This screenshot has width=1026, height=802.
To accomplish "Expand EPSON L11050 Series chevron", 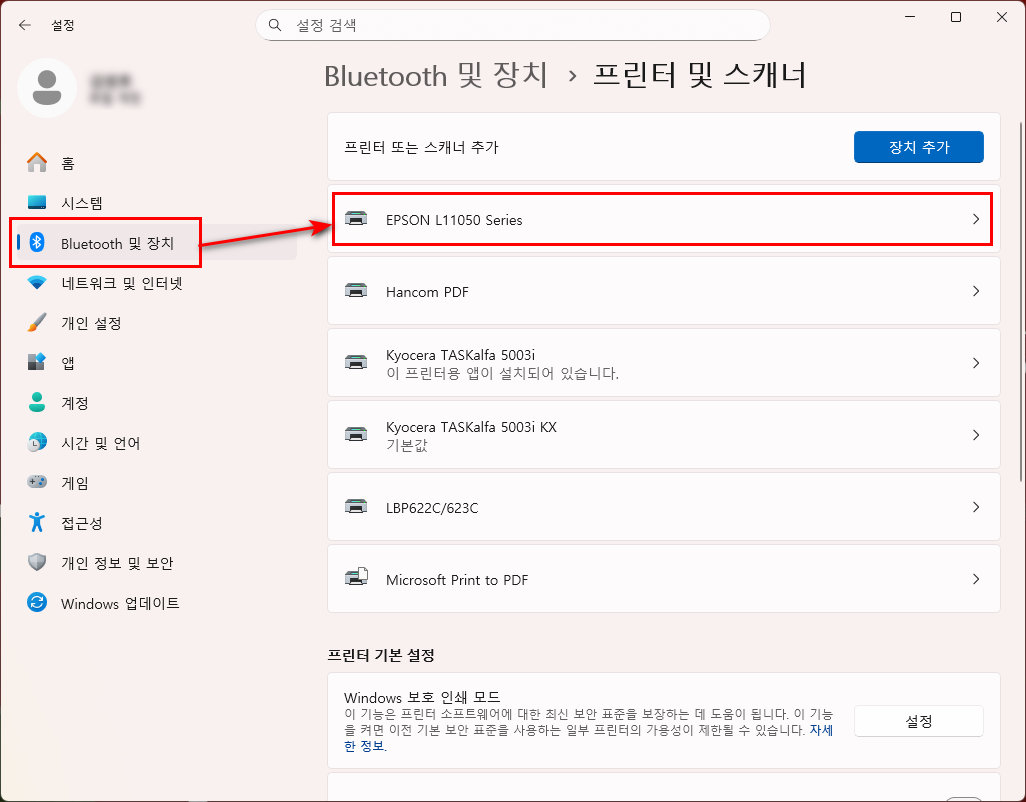I will point(976,219).
